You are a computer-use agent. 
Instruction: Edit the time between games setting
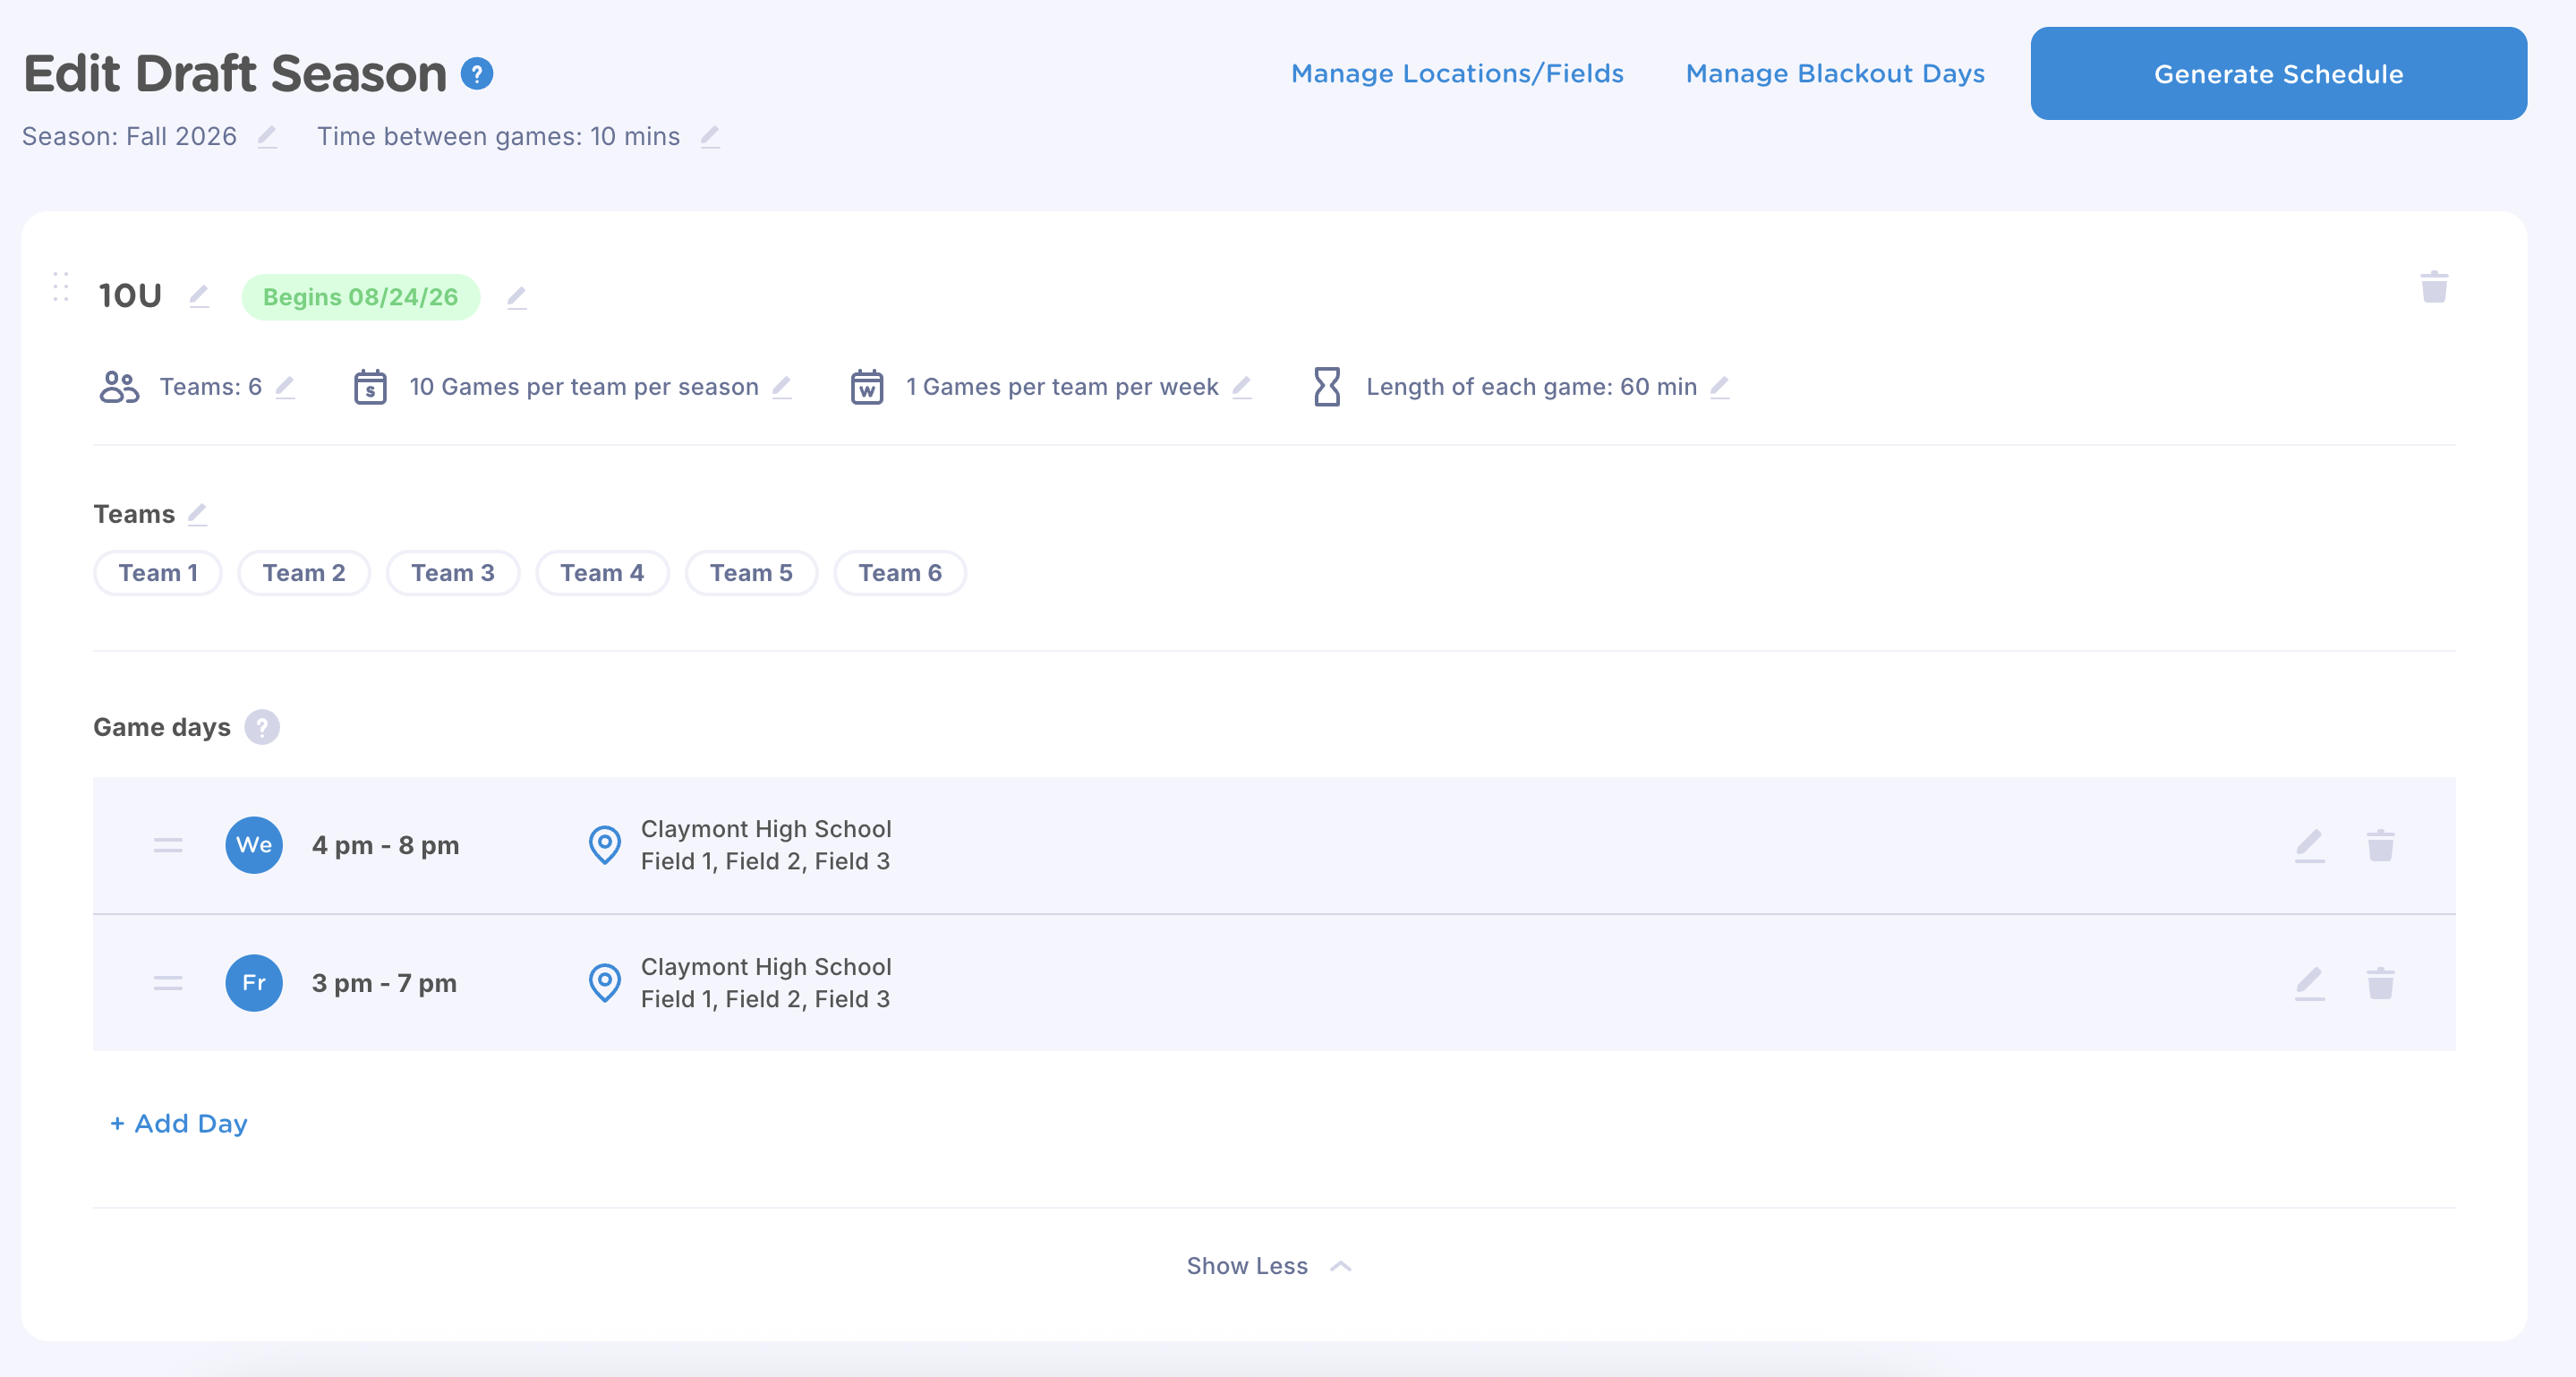(x=710, y=137)
